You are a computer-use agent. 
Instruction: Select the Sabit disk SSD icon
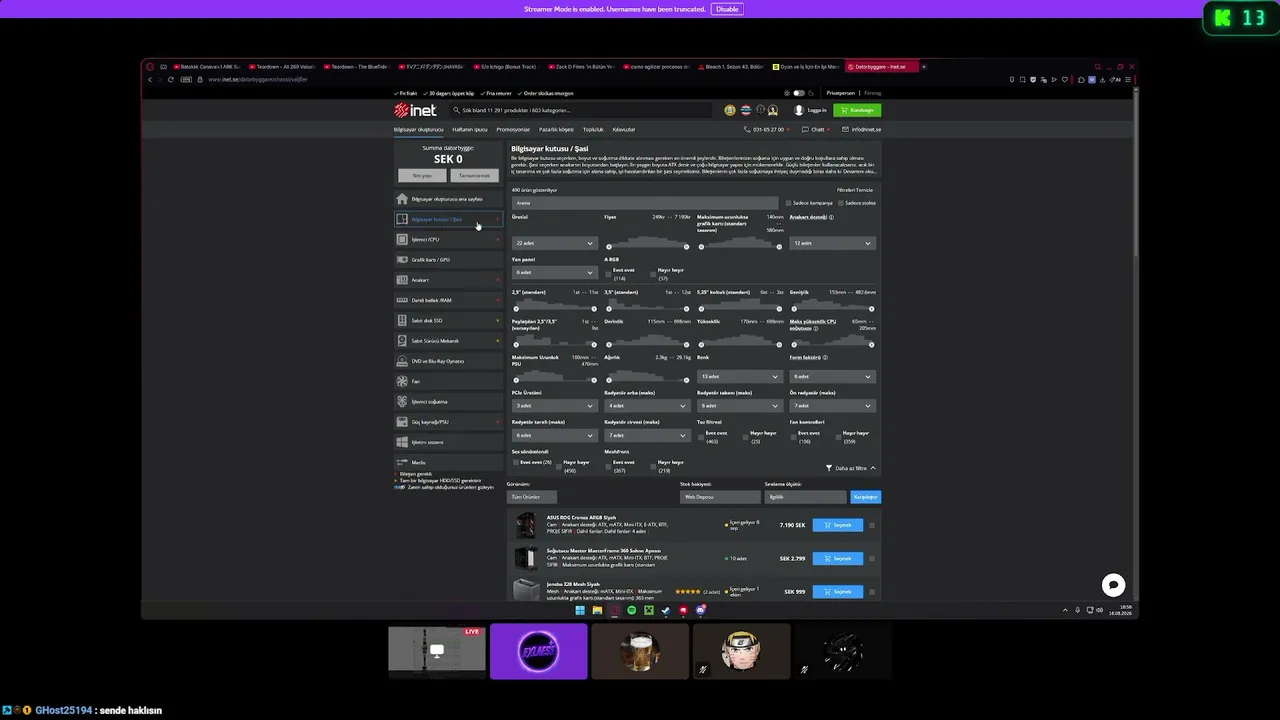pyautogui.click(x=402, y=321)
